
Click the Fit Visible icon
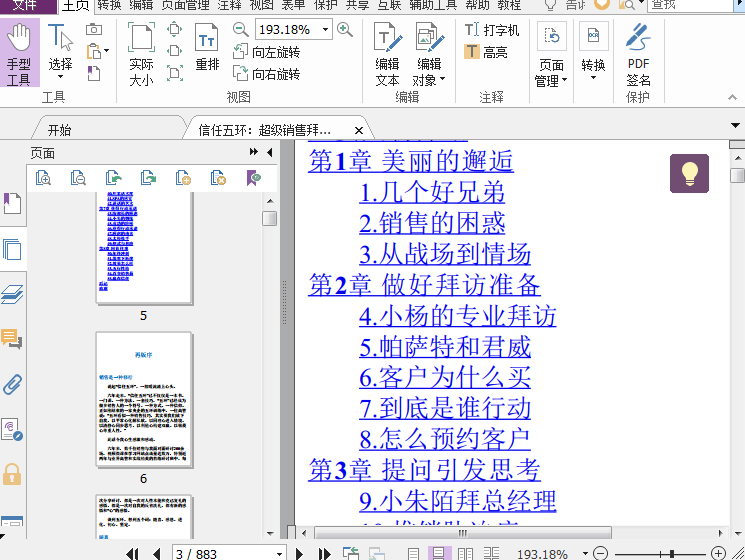coord(174,73)
